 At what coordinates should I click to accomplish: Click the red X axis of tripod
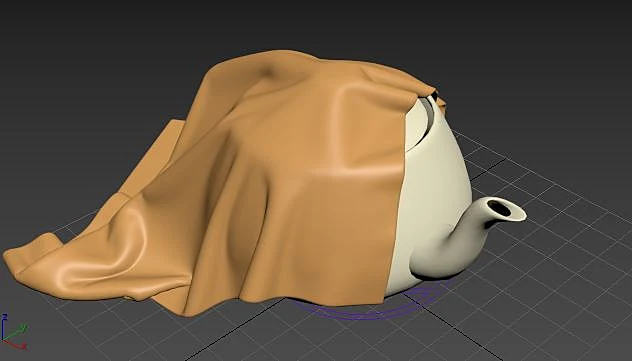[15, 344]
